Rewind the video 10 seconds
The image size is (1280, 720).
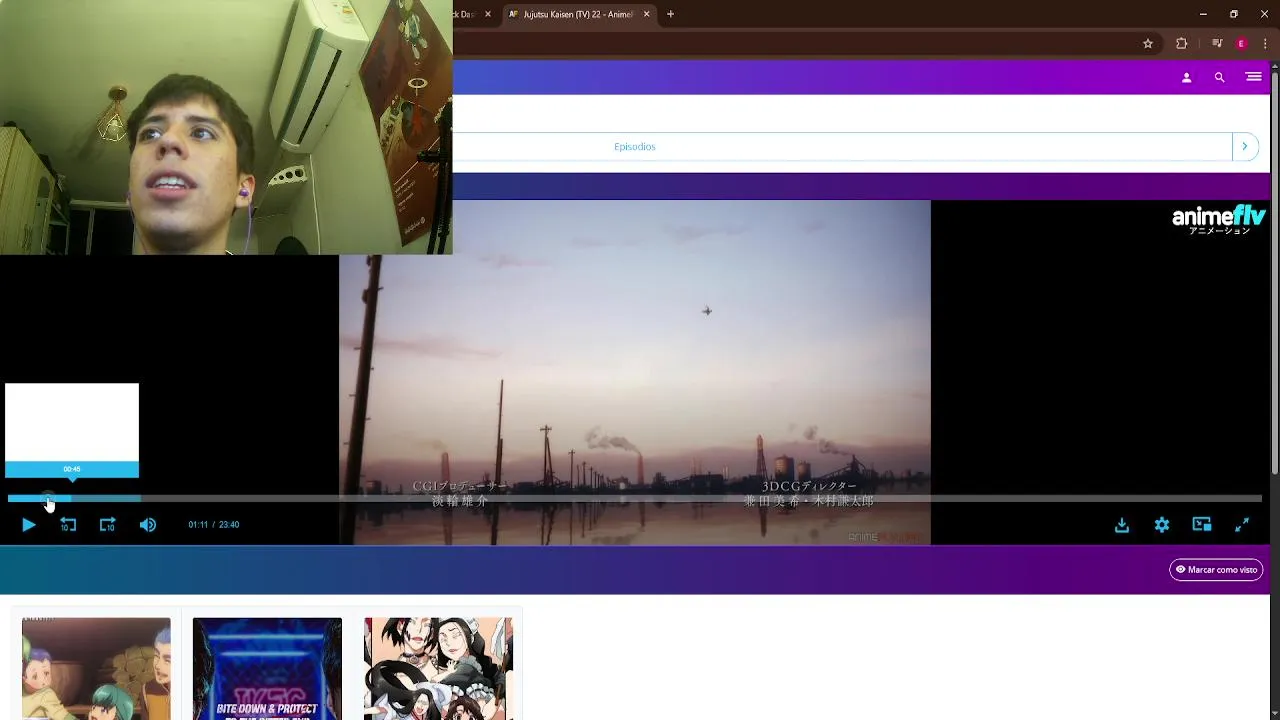coord(68,525)
